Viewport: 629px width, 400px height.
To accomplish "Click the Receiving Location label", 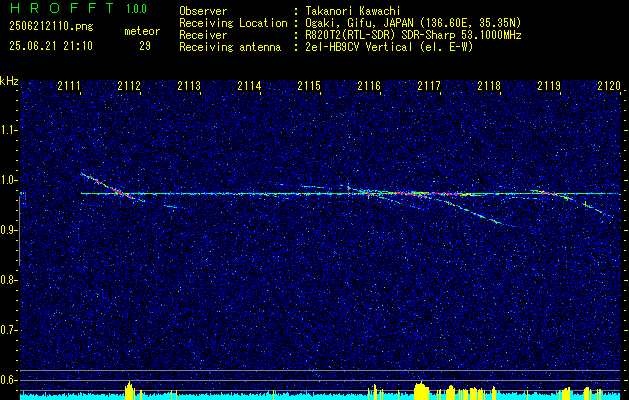I will [233, 24].
